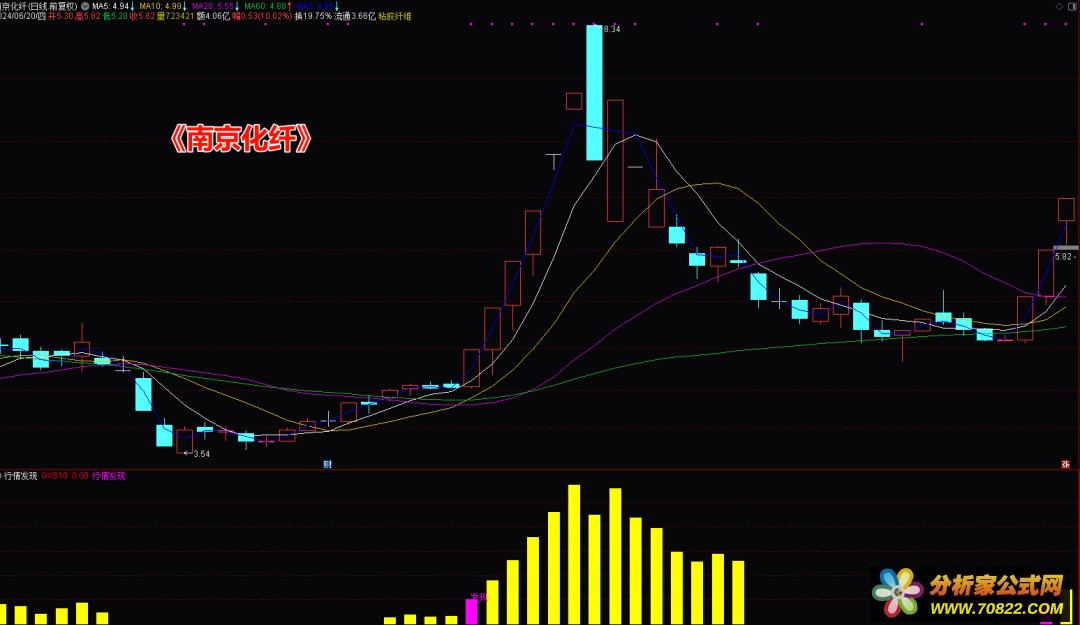This screenshot has width=1080, height=625.
Task: Click the GXS10: 0.00 value label
Action: click(x=65, y=475)
